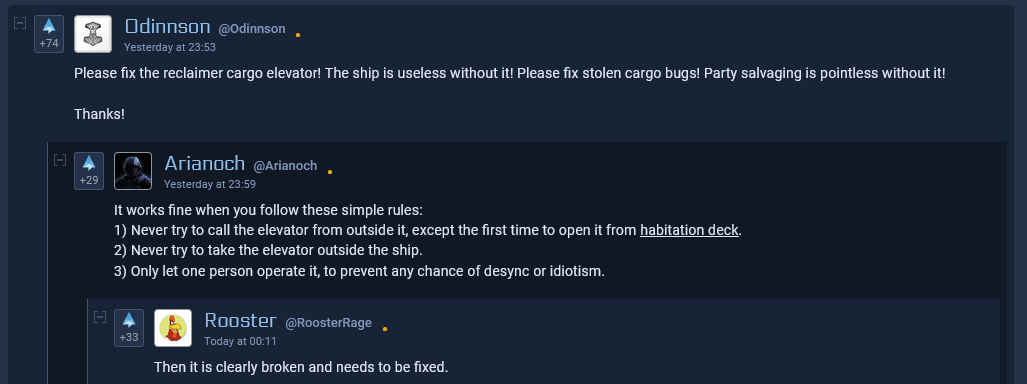Viewport: 1027px width, 384px height.
Task: Collapse Arianoch's reply thread
Action: pyautogui.click(x=60, y=160)
